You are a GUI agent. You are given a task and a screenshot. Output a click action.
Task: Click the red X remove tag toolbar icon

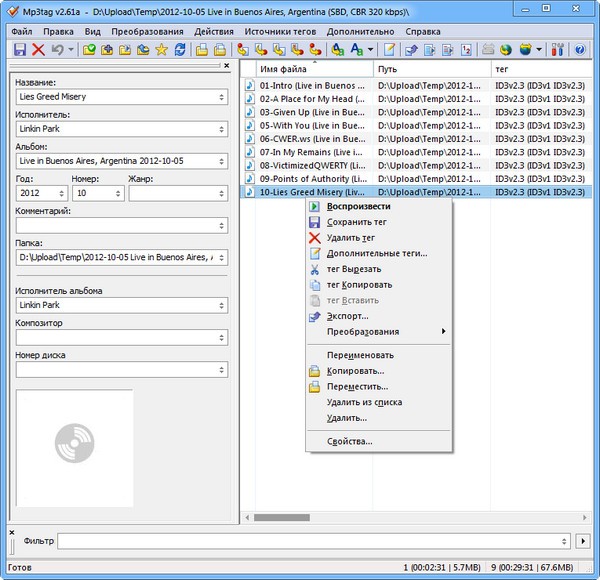click(39, 49)
